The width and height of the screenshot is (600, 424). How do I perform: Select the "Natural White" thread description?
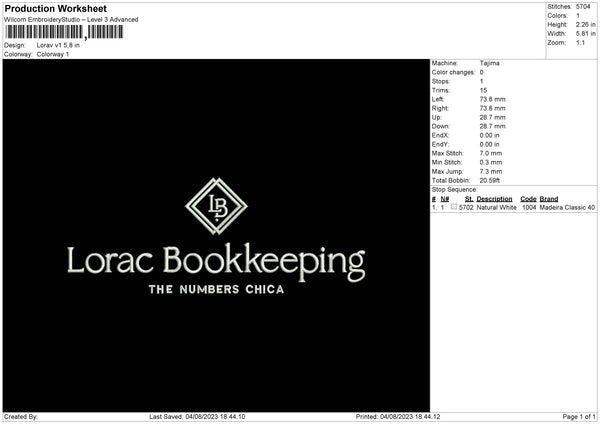[497, 207]
